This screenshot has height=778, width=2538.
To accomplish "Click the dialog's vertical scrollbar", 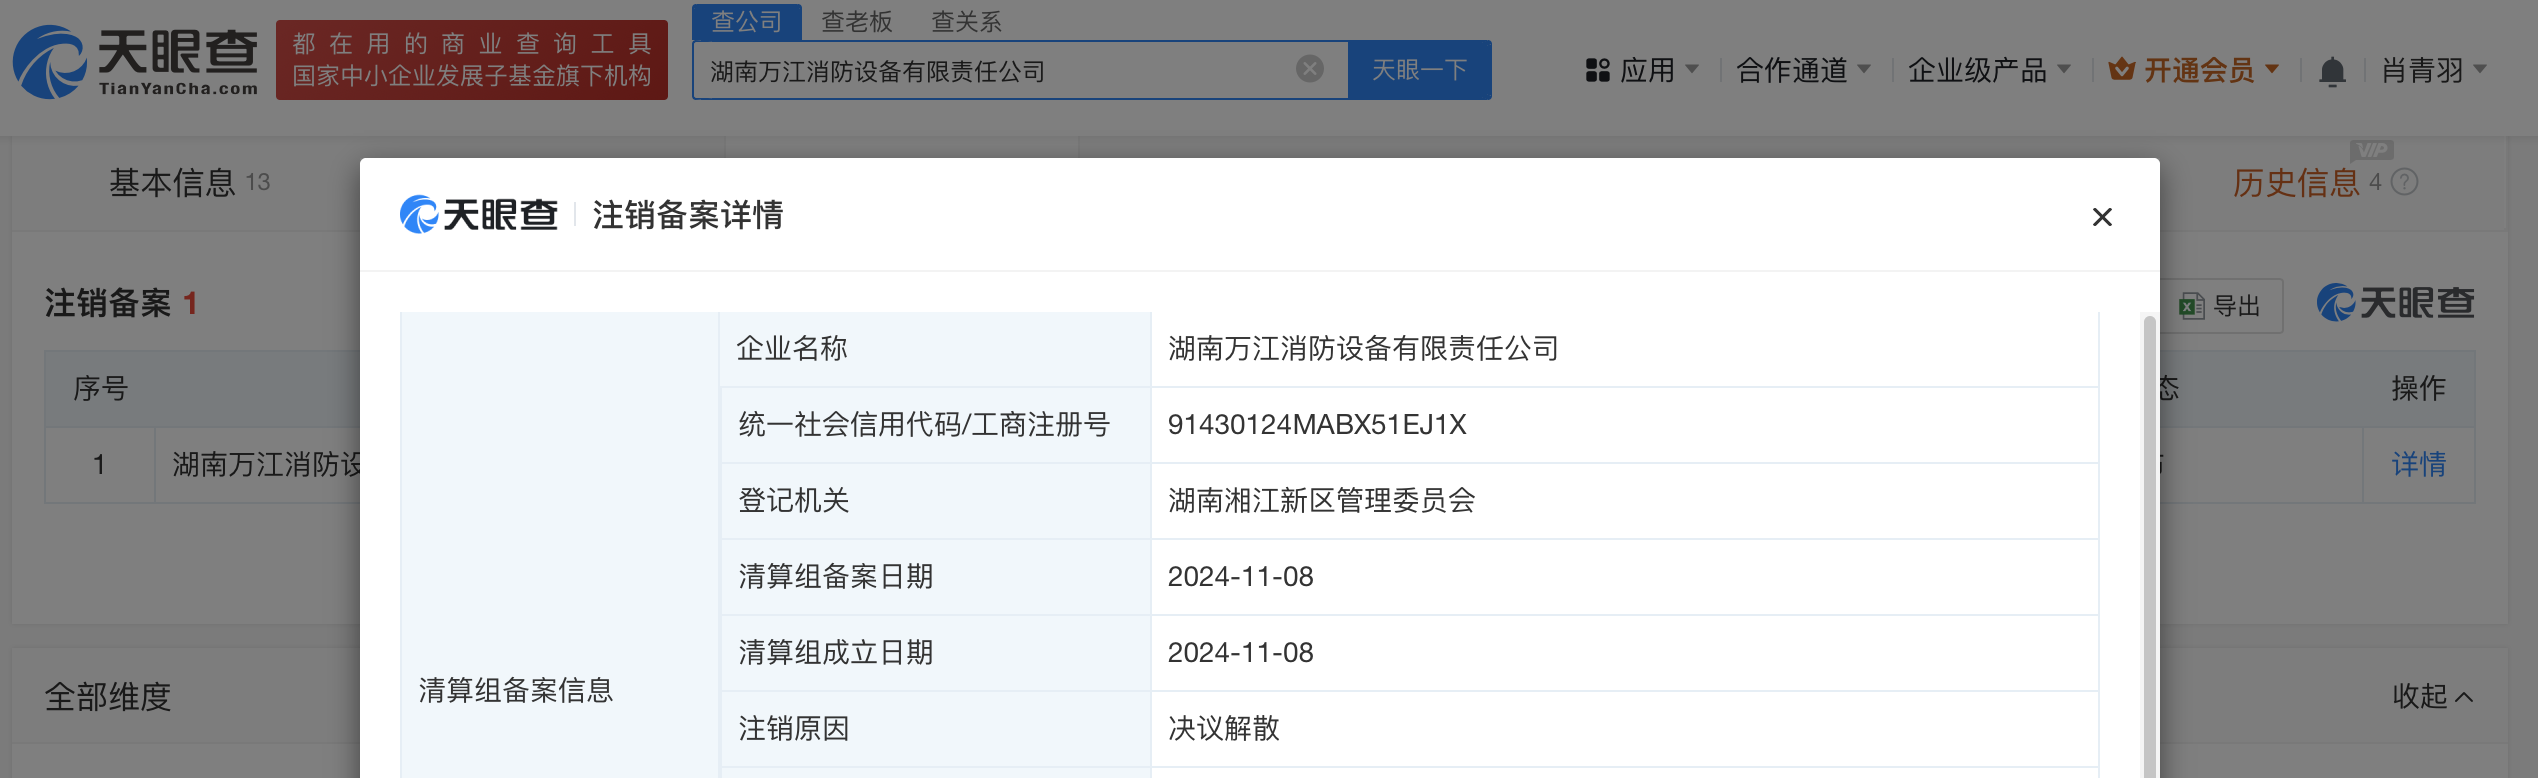I will click(2148, 545).
